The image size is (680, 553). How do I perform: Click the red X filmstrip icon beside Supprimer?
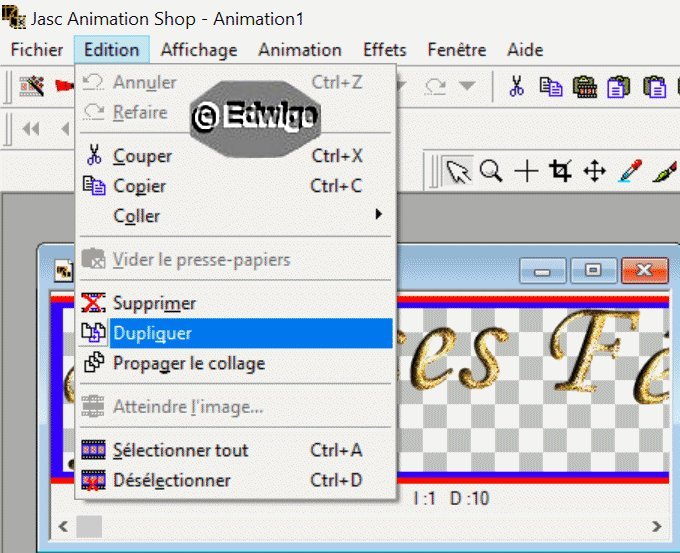[x=93, y=303]
